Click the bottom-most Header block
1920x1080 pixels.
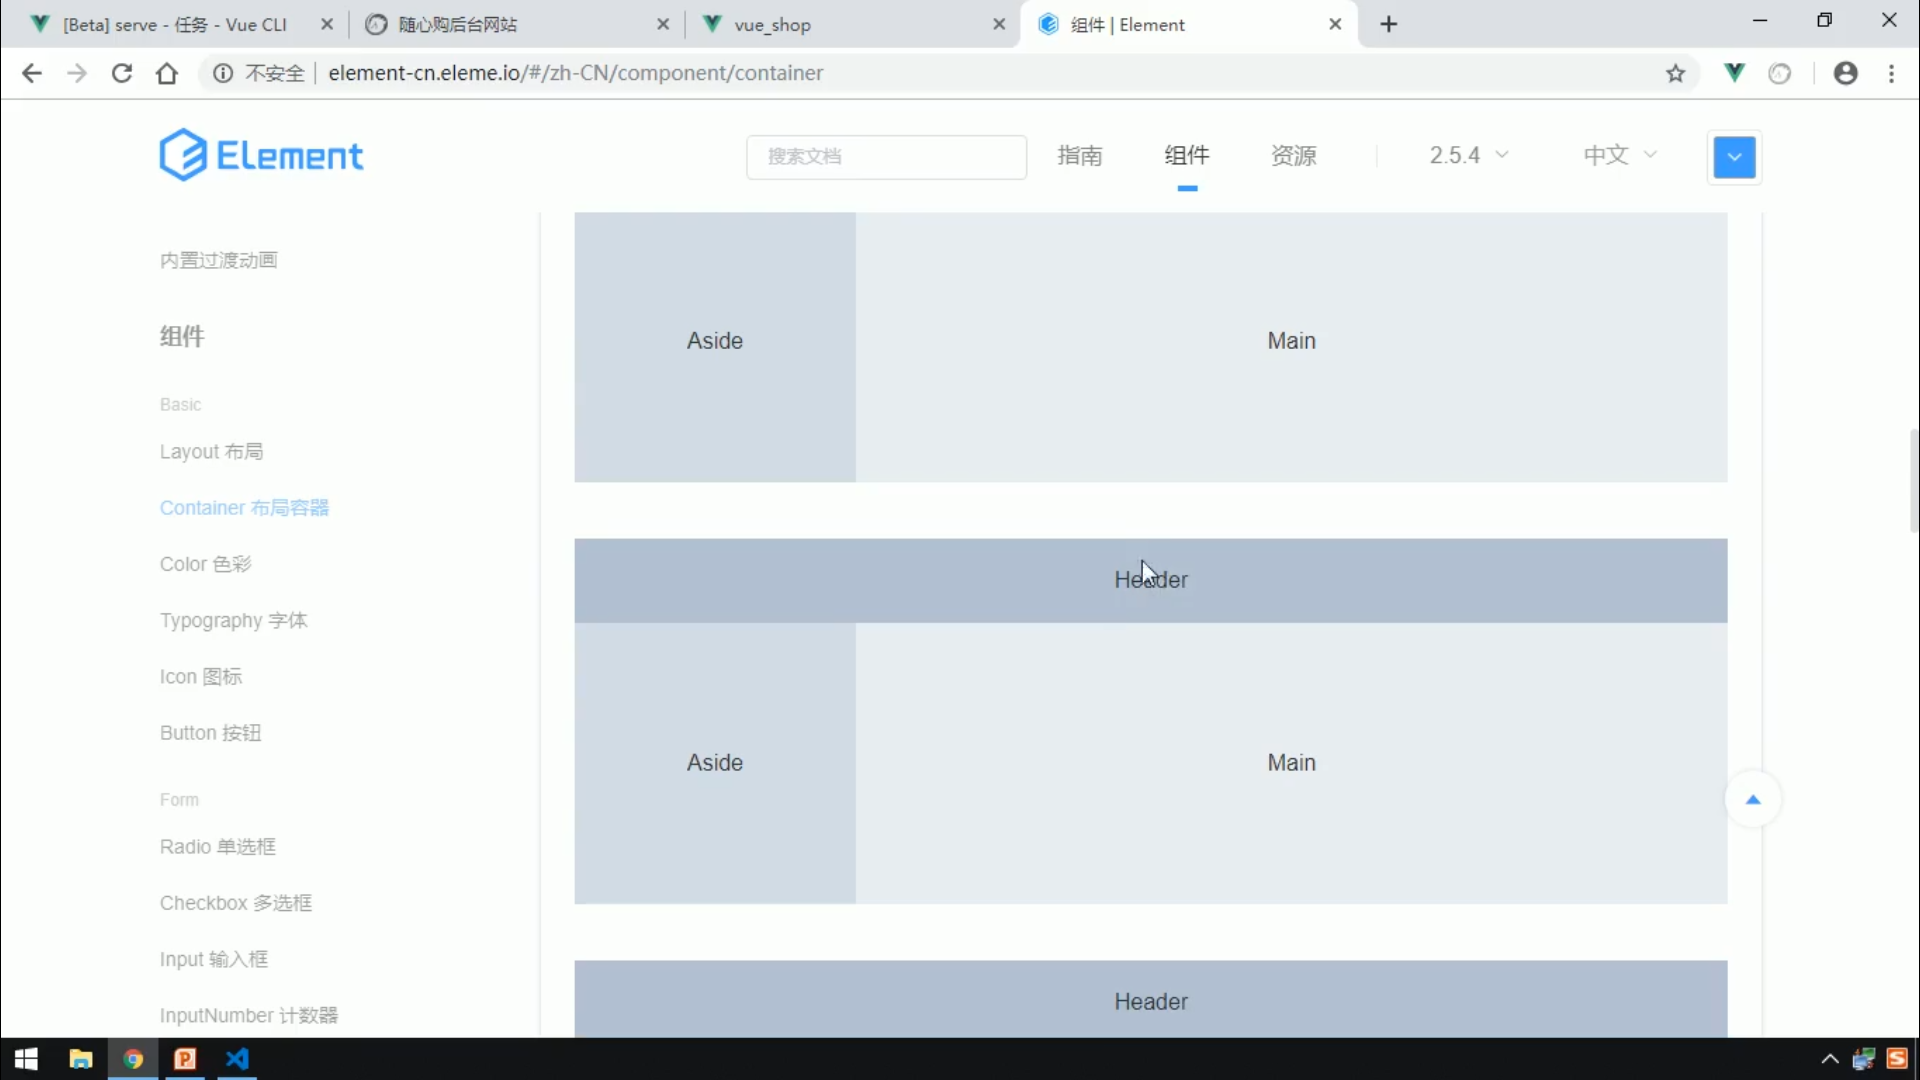(1151, 999)
